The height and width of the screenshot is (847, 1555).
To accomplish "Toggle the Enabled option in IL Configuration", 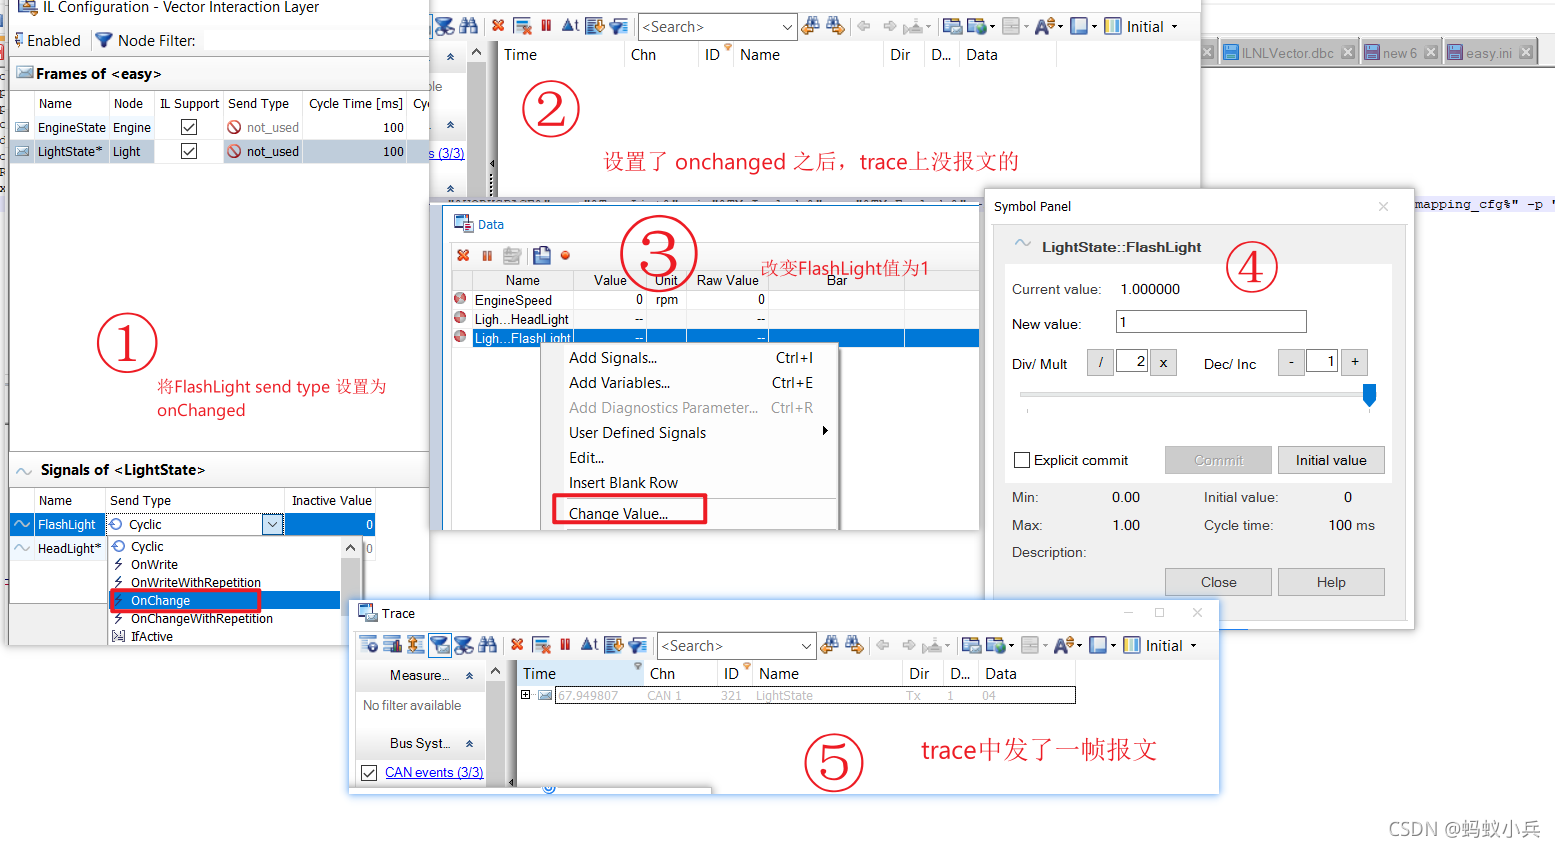I will (x=48, y=40).
